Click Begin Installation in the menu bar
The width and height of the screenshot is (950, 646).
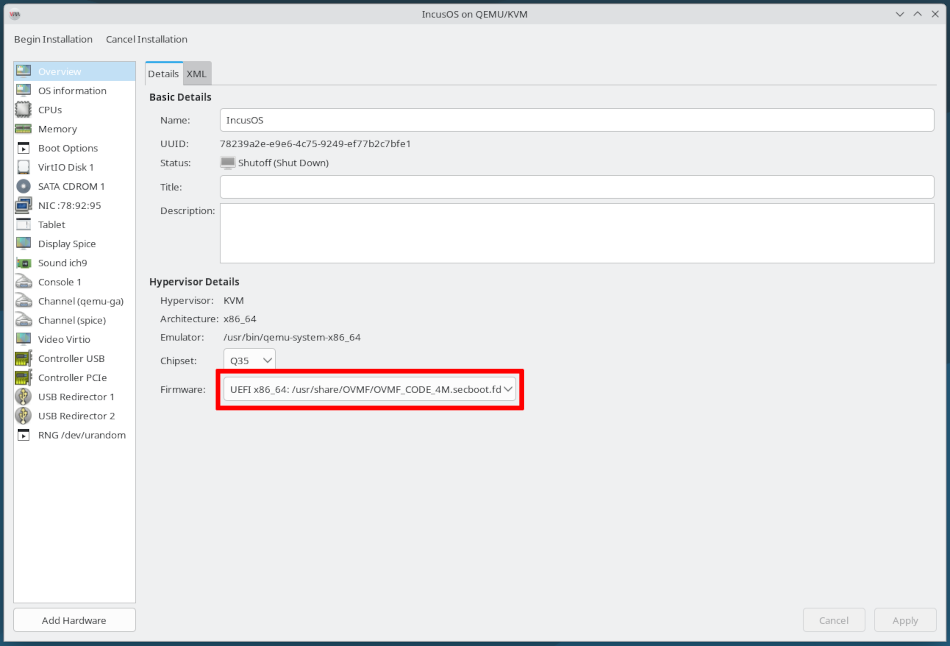tap(53, 39)
